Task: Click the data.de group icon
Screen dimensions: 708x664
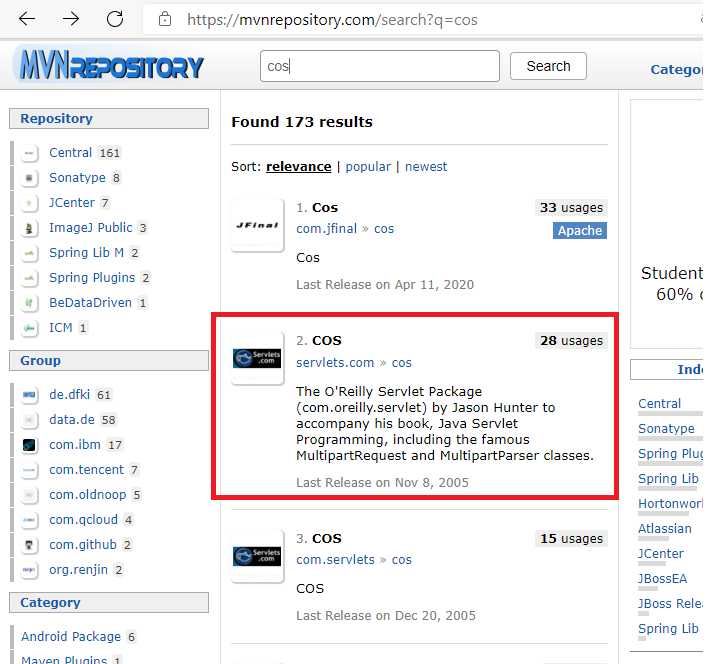Action: click(x=29, y=420)
